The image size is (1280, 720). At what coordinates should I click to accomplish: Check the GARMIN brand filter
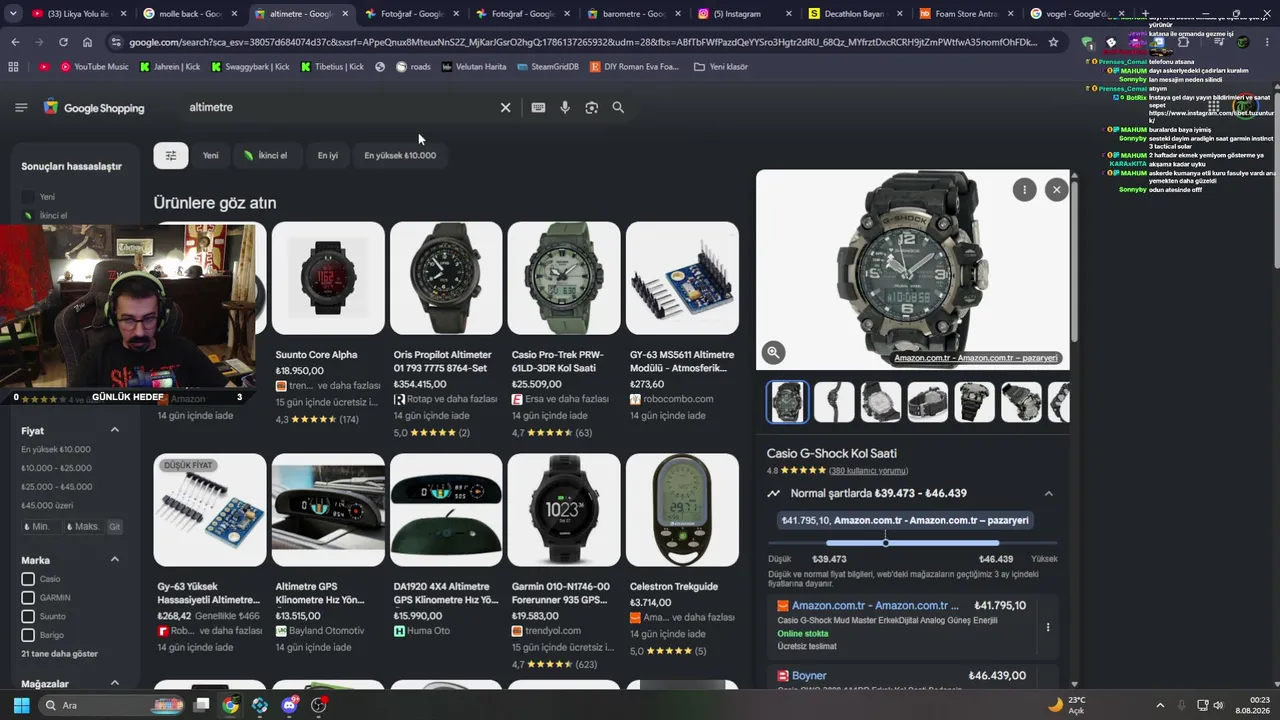coord(28,598)
